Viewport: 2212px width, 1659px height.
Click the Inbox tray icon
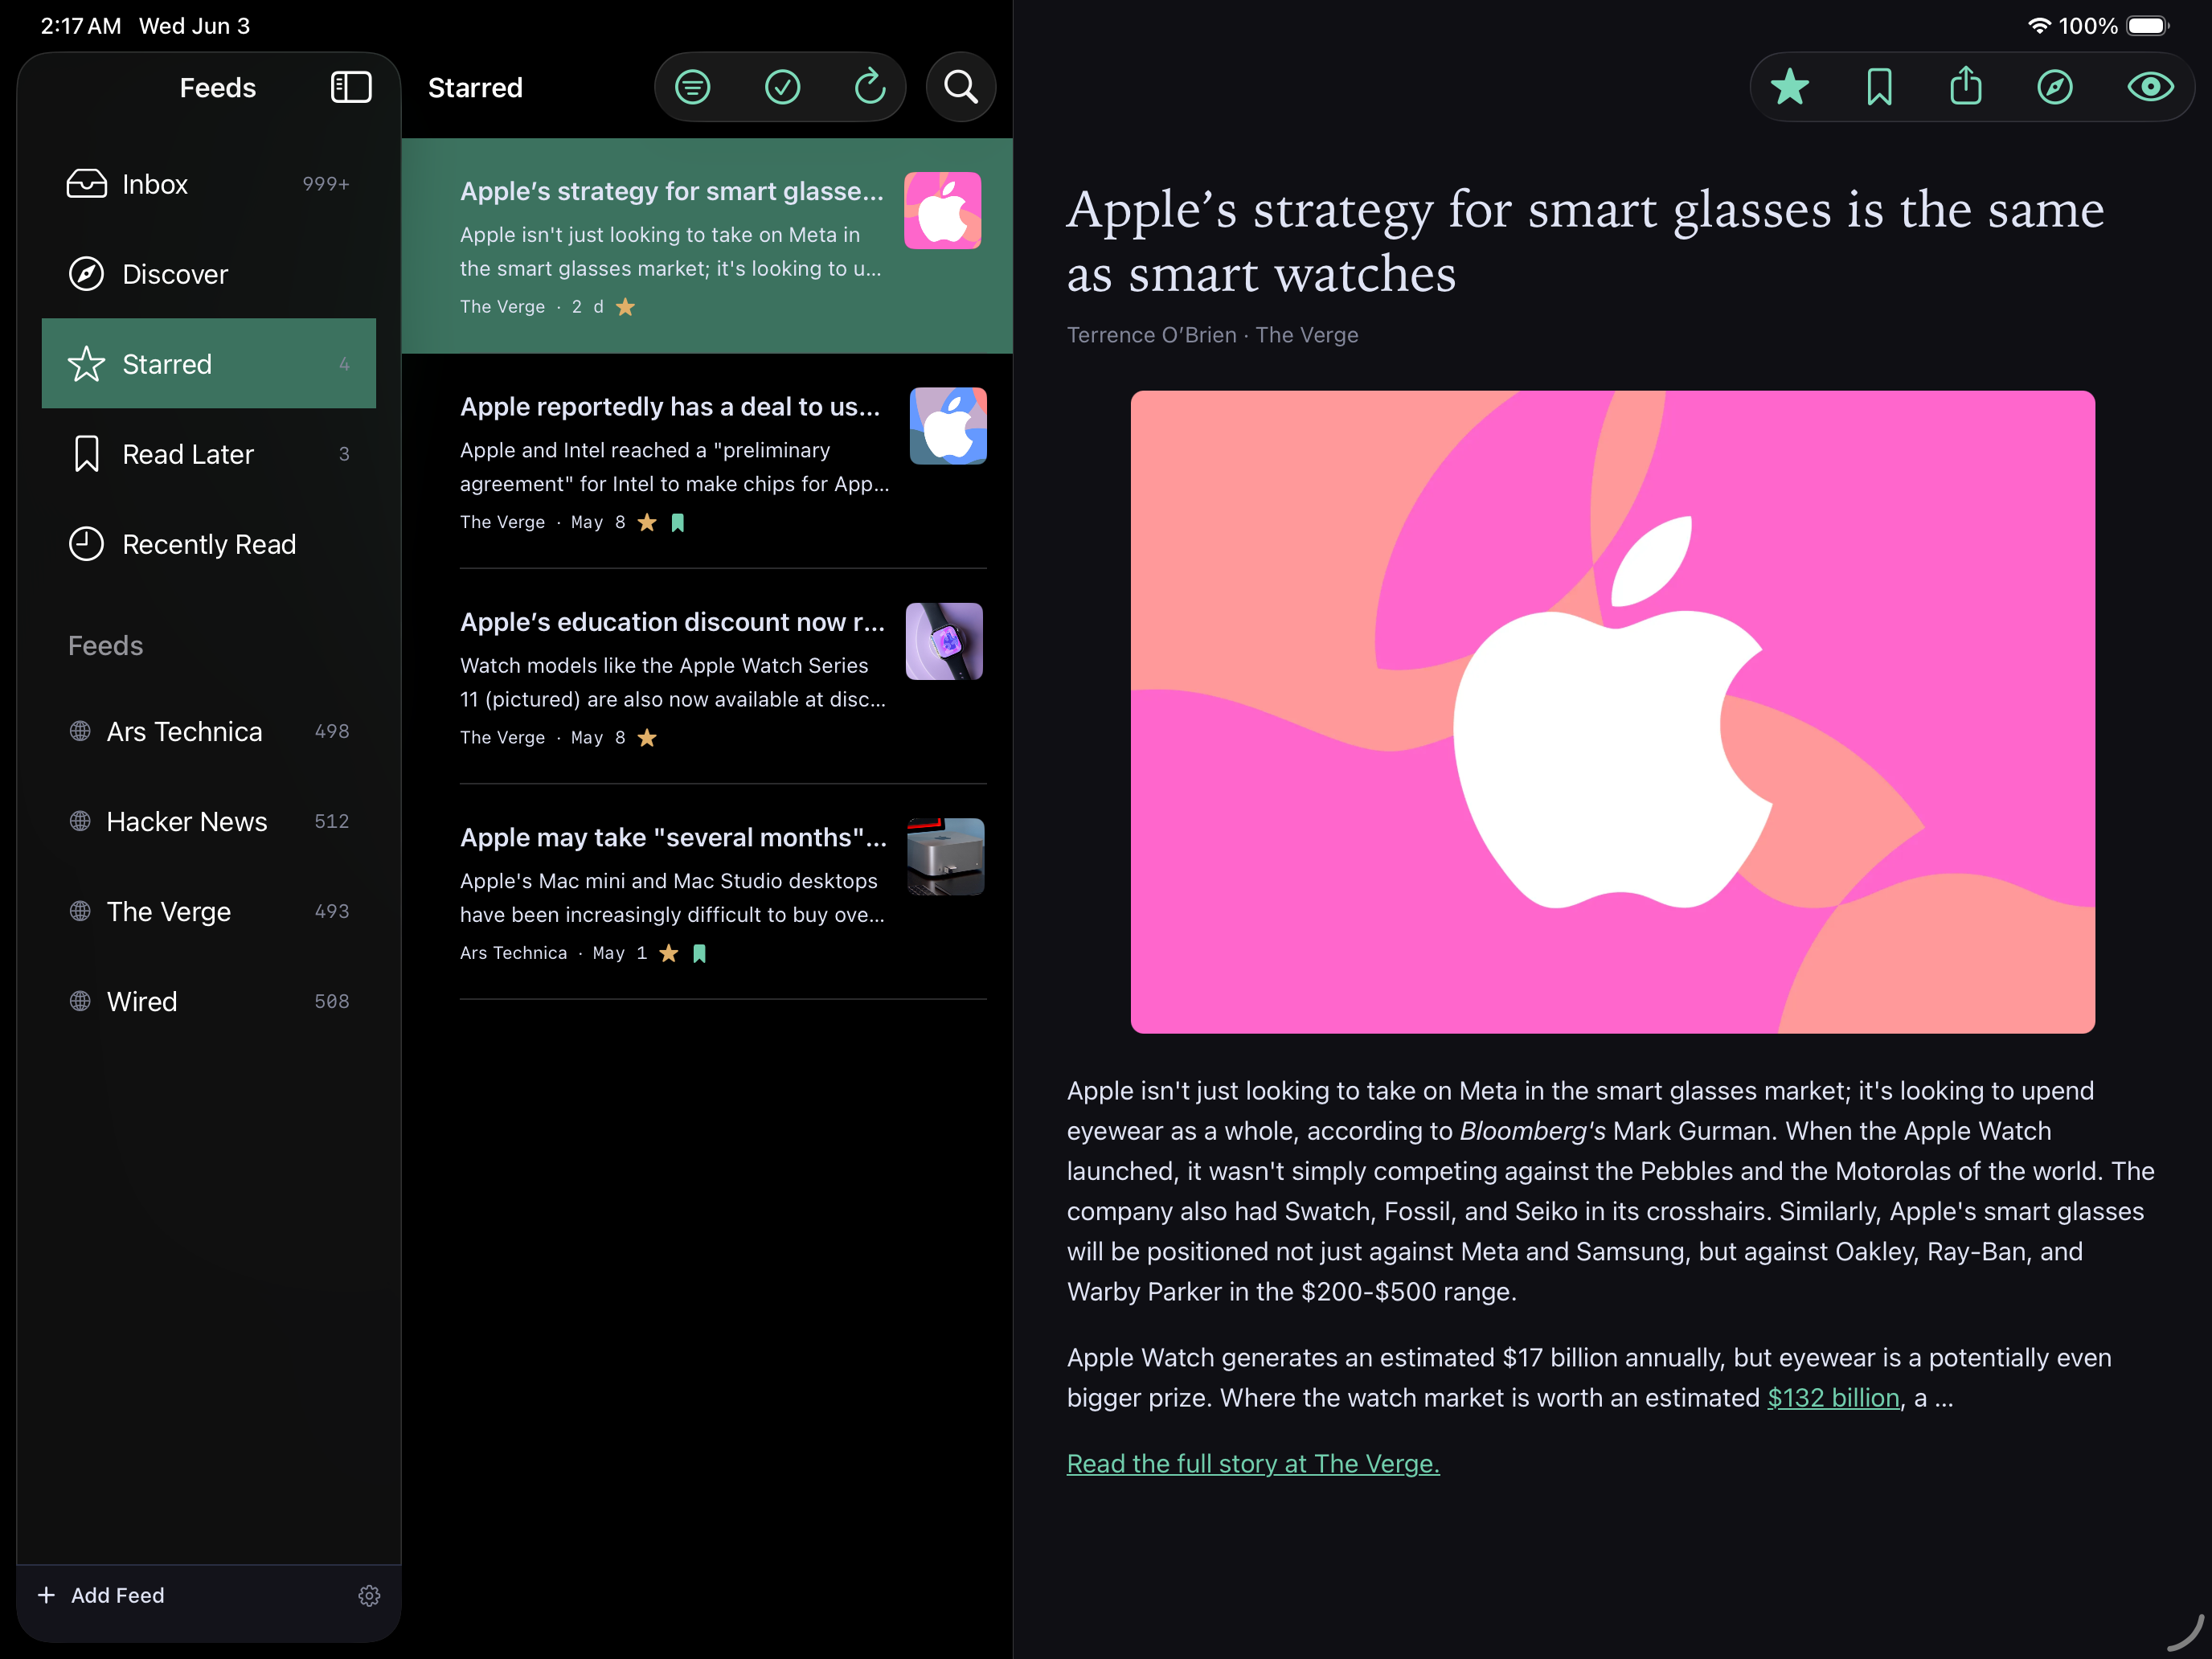coord(86,184)
